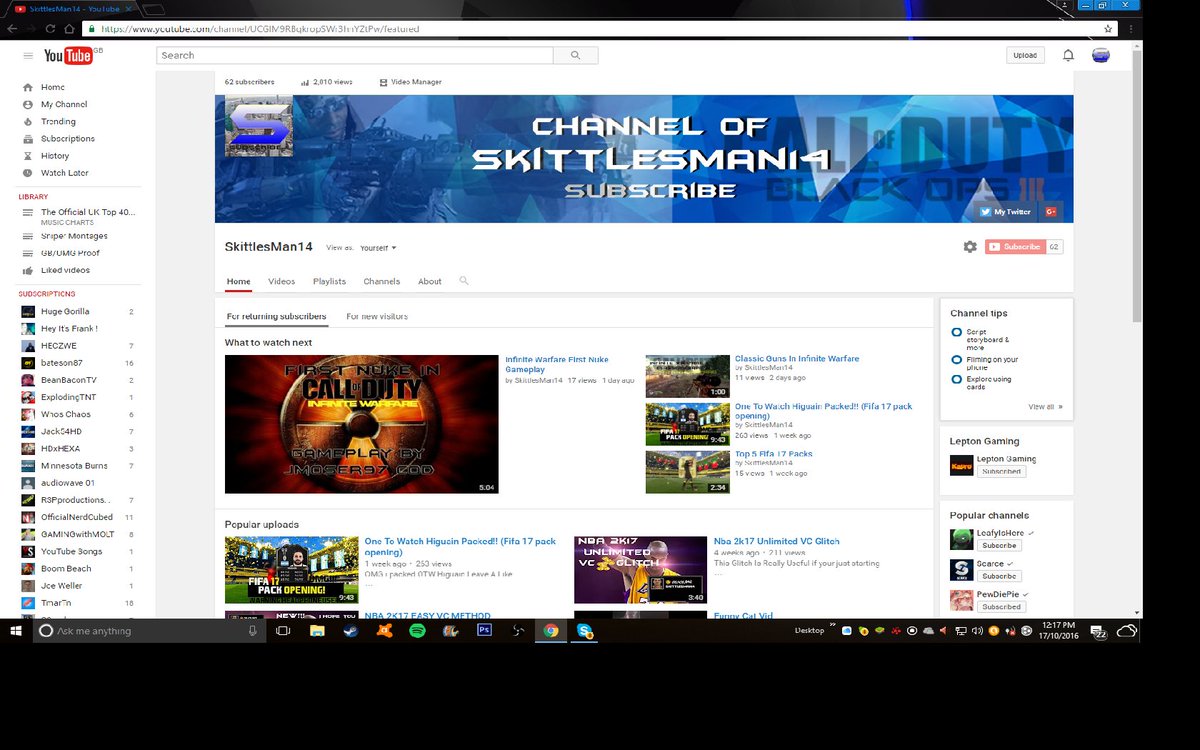Switch to the Playlists tab
1200x750 pixels.
click(x=329, y=281)
